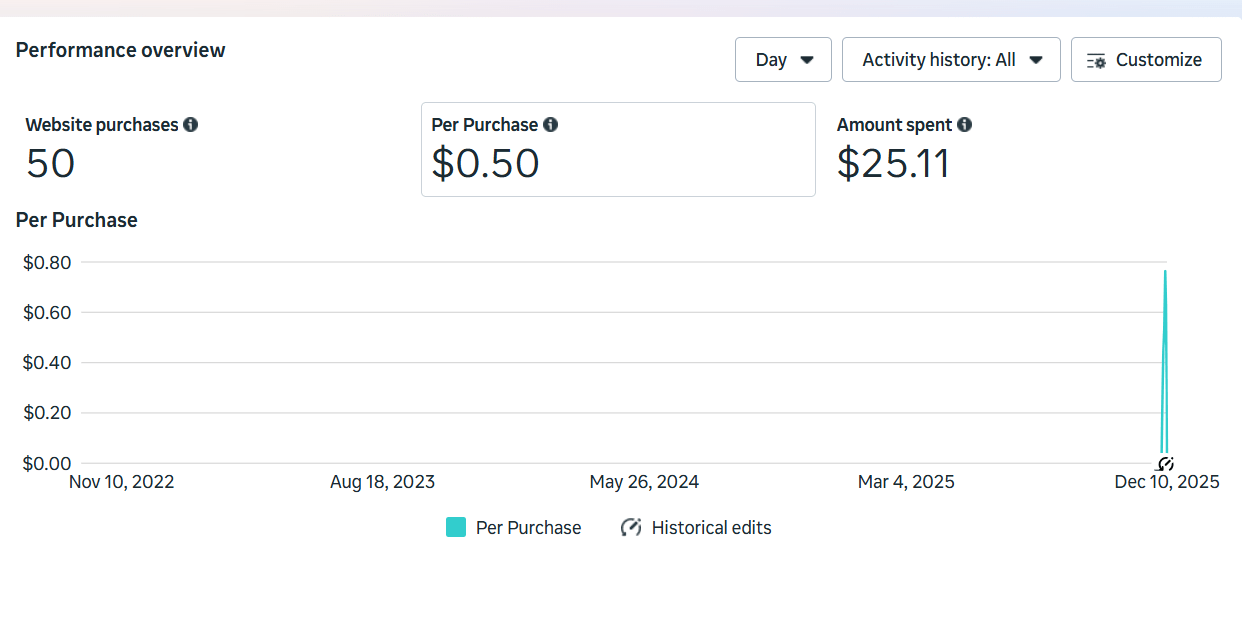Click the Historical edits gauge icon in legend
This screenshot has width=1242, height=618.
(x=631, y=527)
